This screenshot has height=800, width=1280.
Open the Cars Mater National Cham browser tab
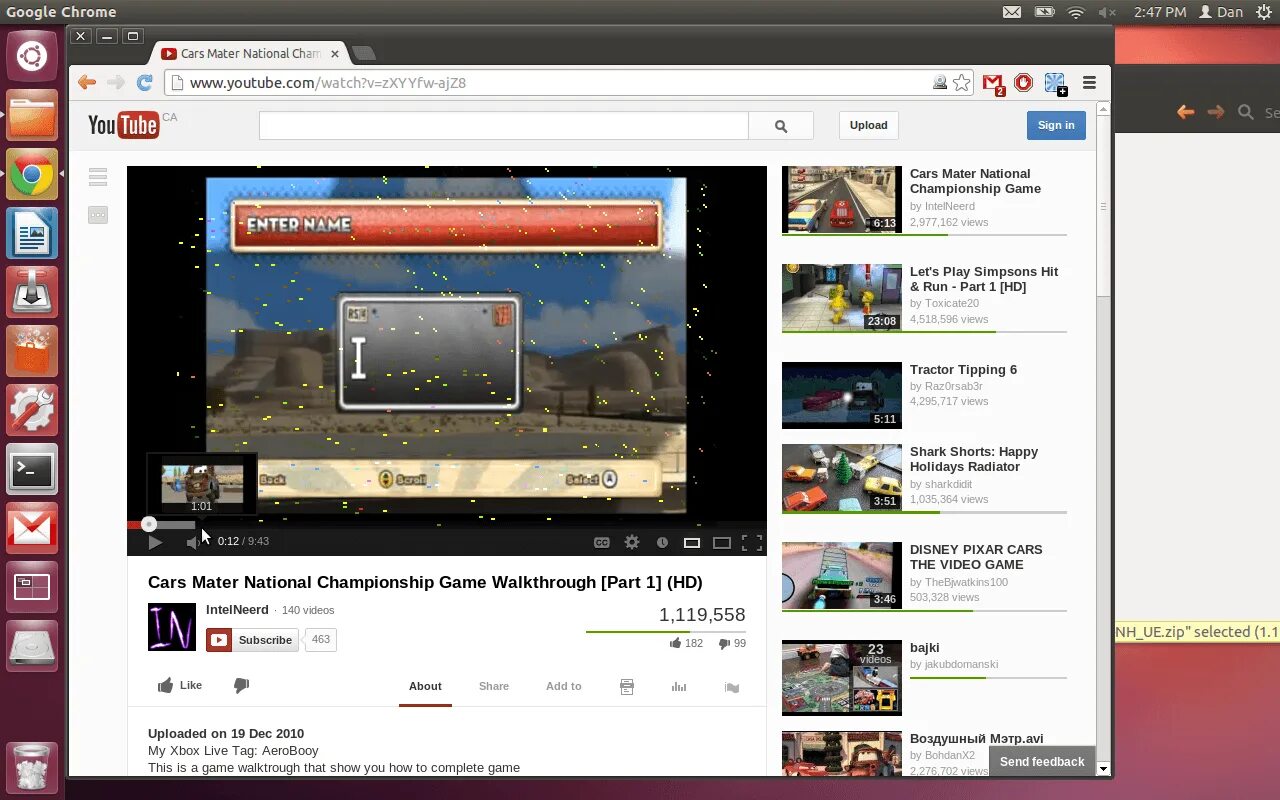[249, 54]
